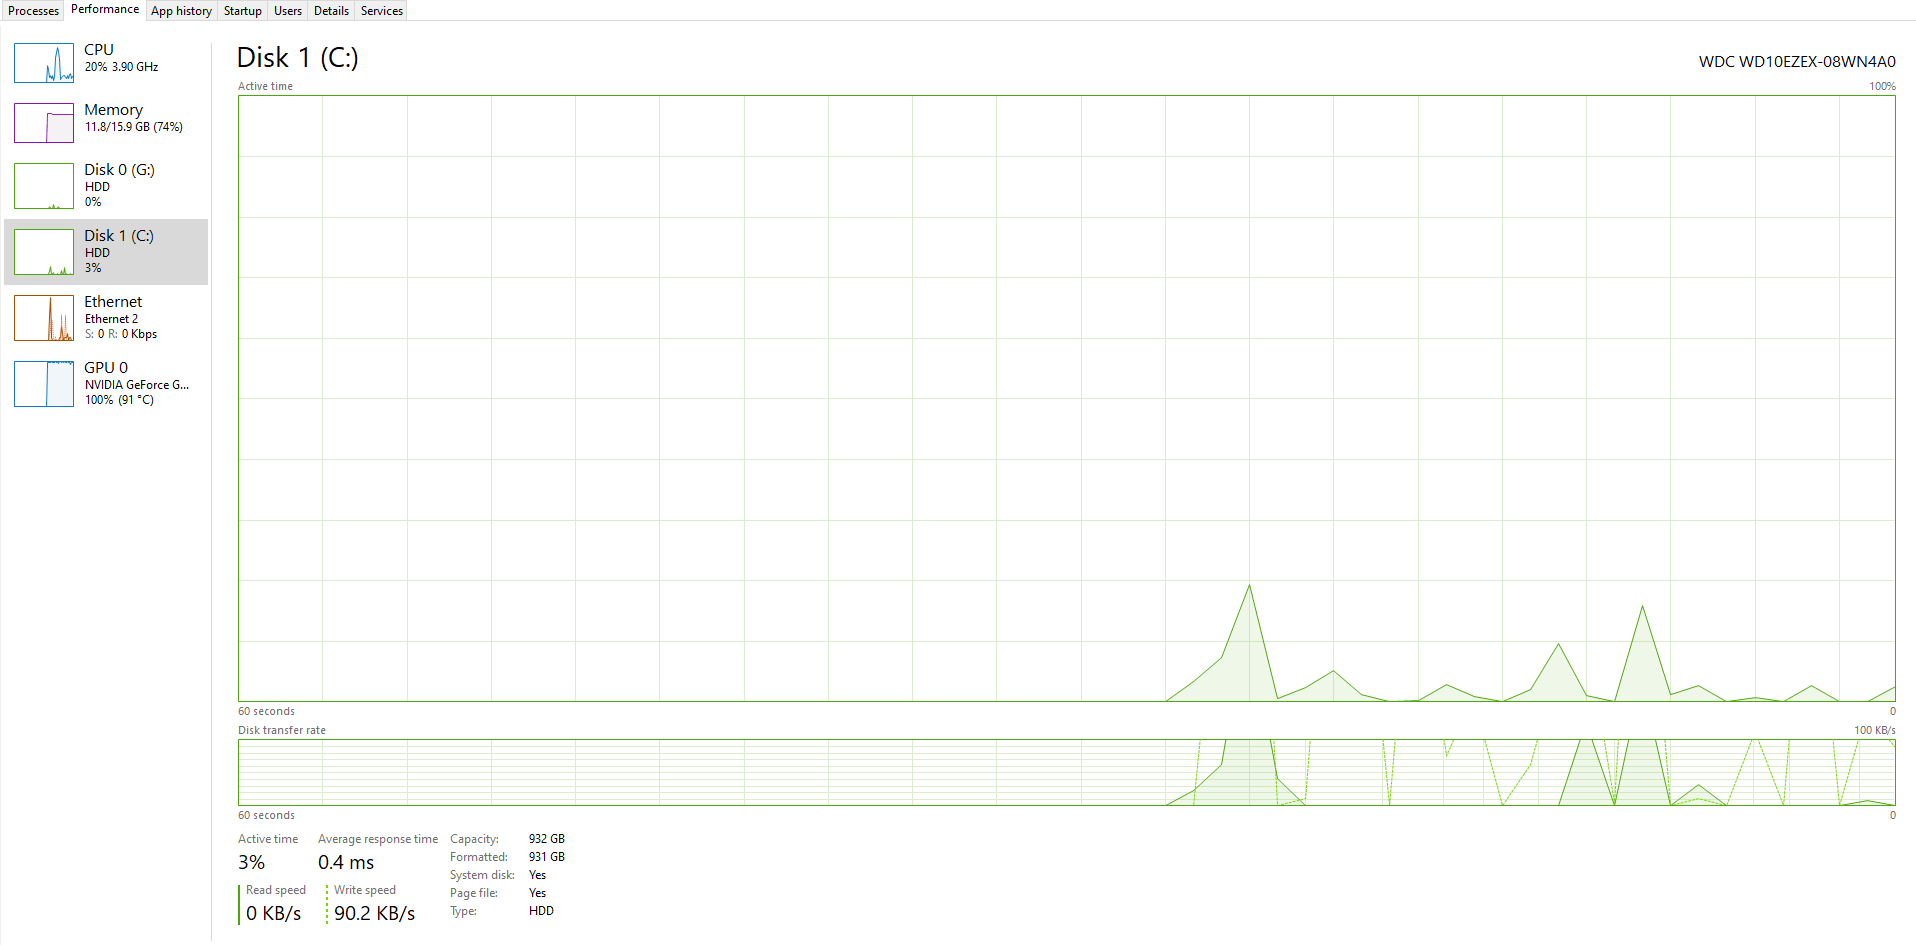Select the GPU 0 entry label
This screenshot has height=946, width=1916.
106,368
